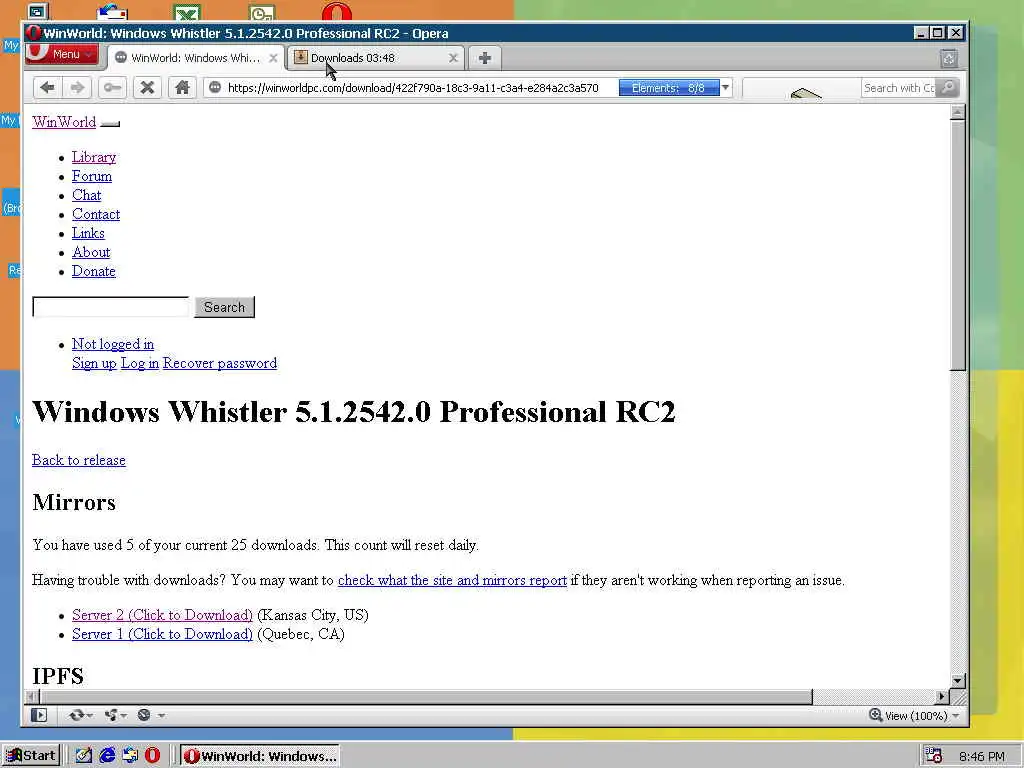Launch Opera from quick launch bar
This screenshot has height=768, width=1024.
click(x=152, y=756)
